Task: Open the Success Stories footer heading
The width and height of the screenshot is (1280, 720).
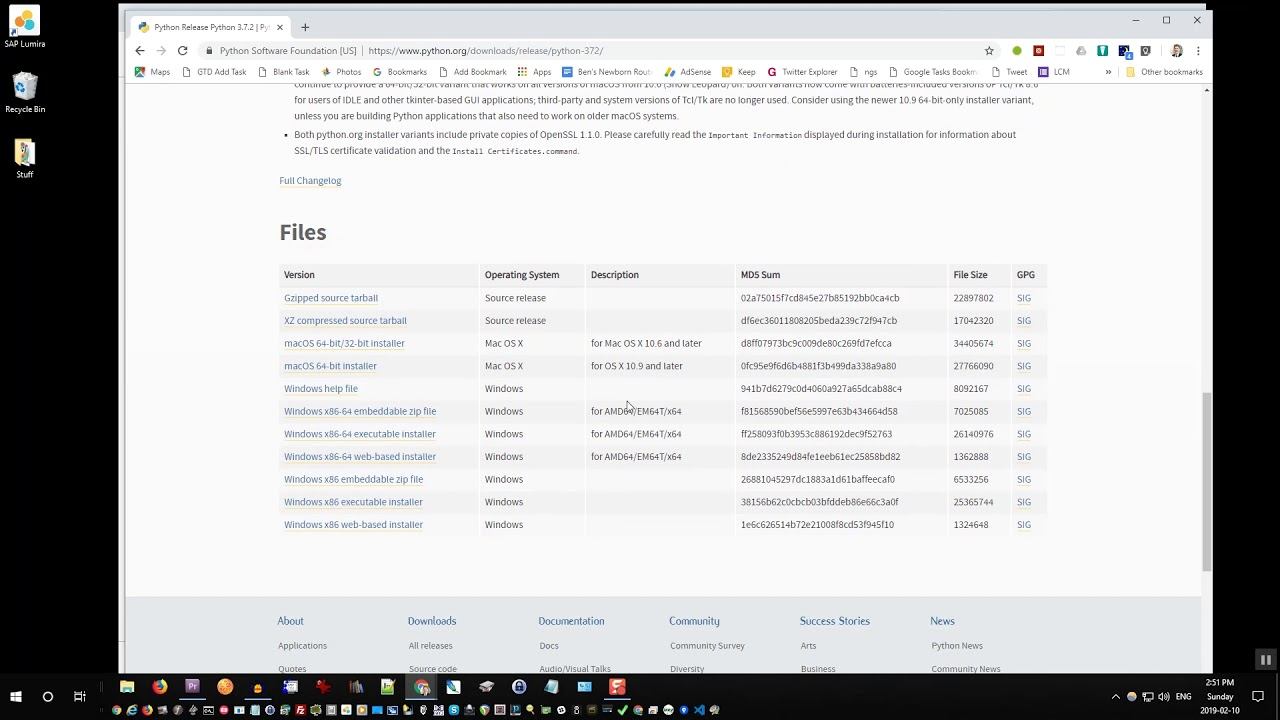Action: click(835, 621)
